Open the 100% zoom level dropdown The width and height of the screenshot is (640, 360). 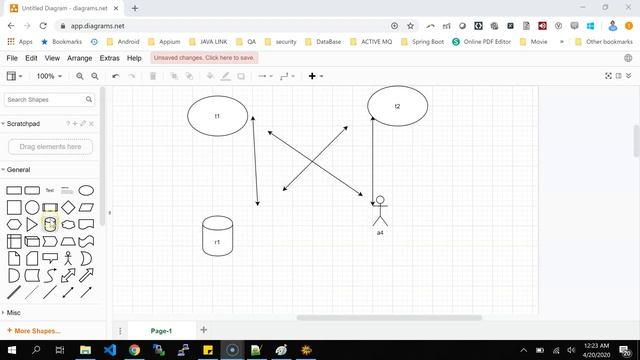tap(49, 76)
